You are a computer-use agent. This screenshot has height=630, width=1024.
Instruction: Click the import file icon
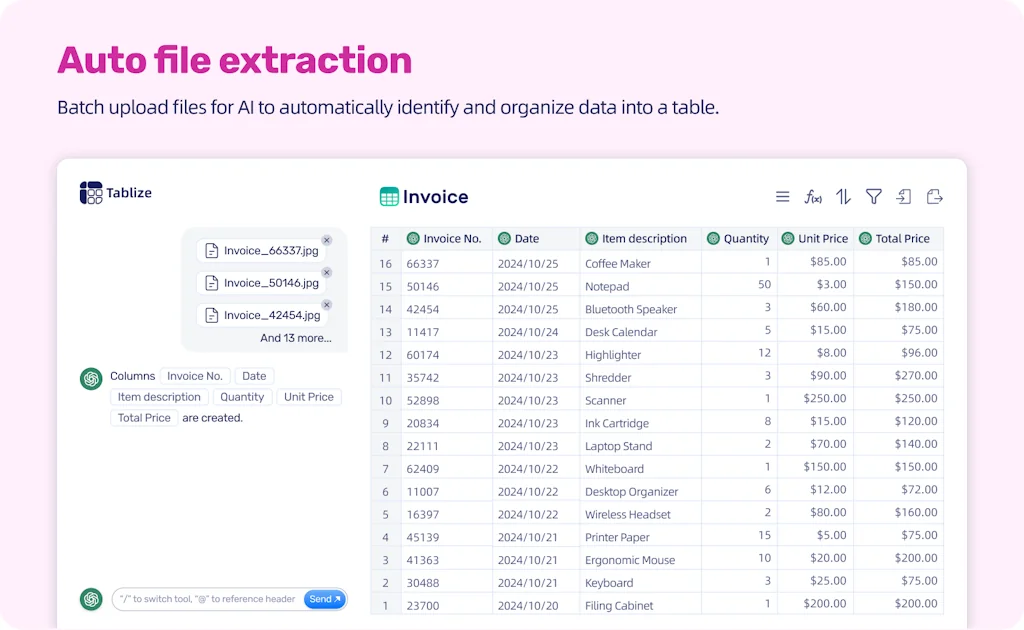[x=904, y=197]
